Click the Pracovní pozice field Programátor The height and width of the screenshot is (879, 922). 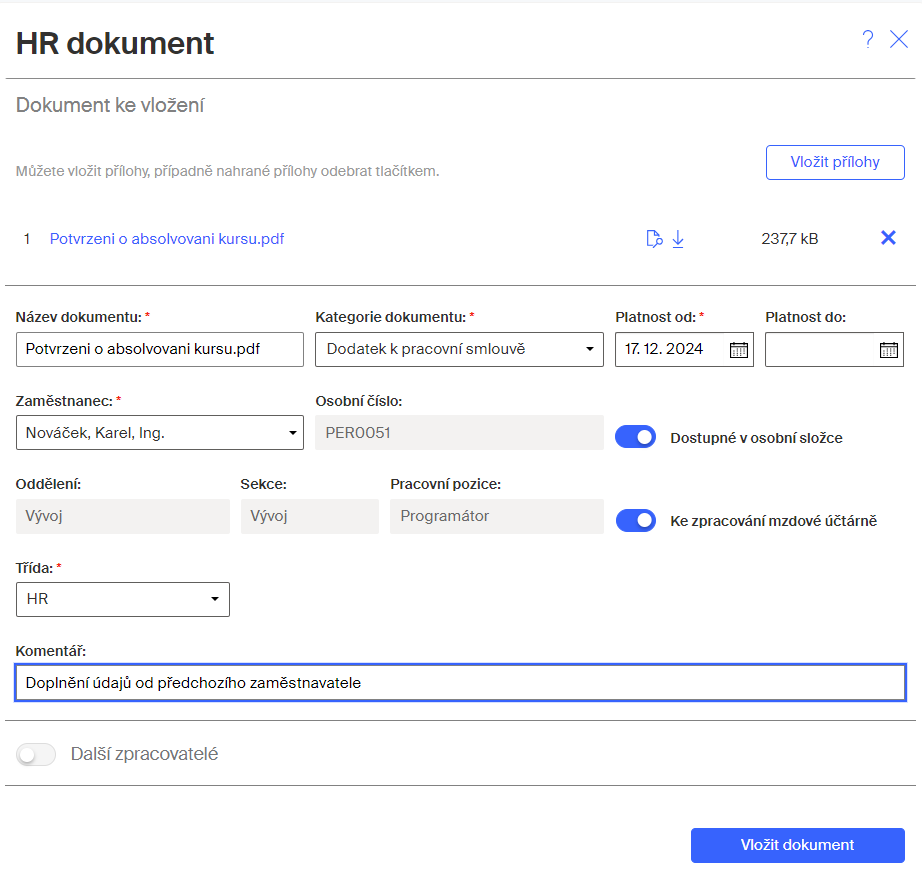(497, 516)
